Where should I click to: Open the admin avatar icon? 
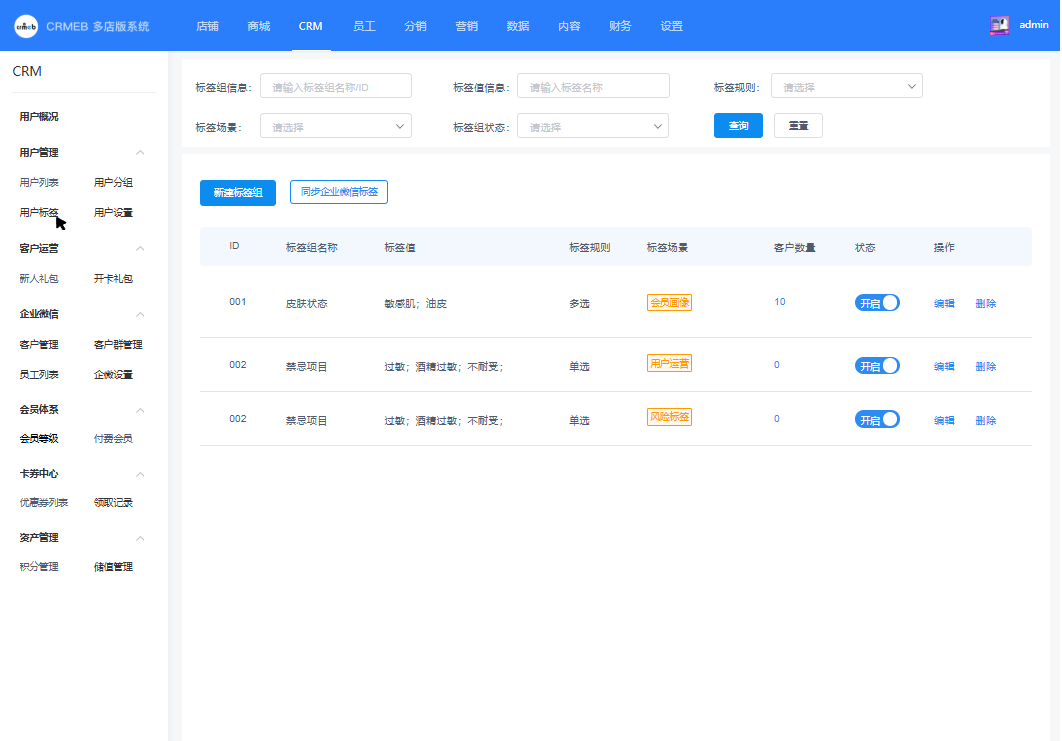tap(999, 25)
